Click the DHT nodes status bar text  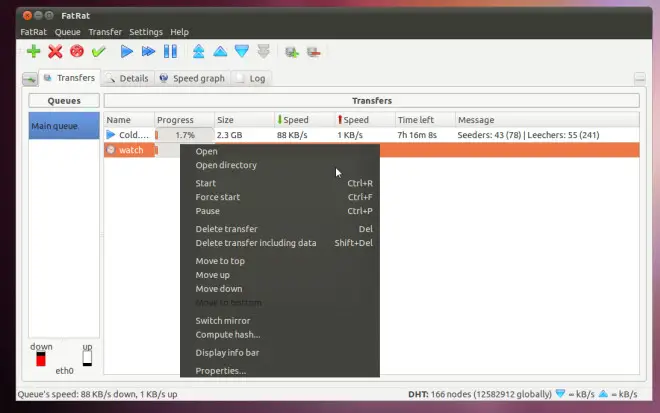[x=480, y=394]
